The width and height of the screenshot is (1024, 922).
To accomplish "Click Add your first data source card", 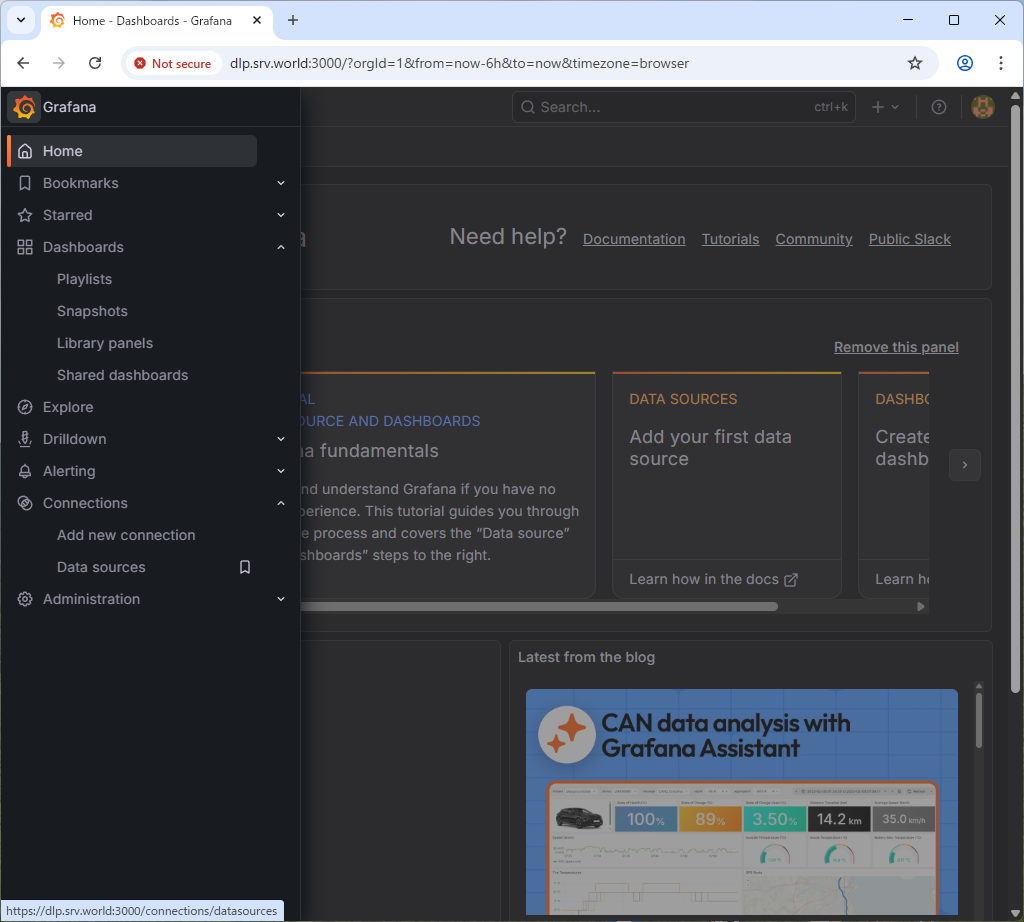I will (x=726, y=485).
